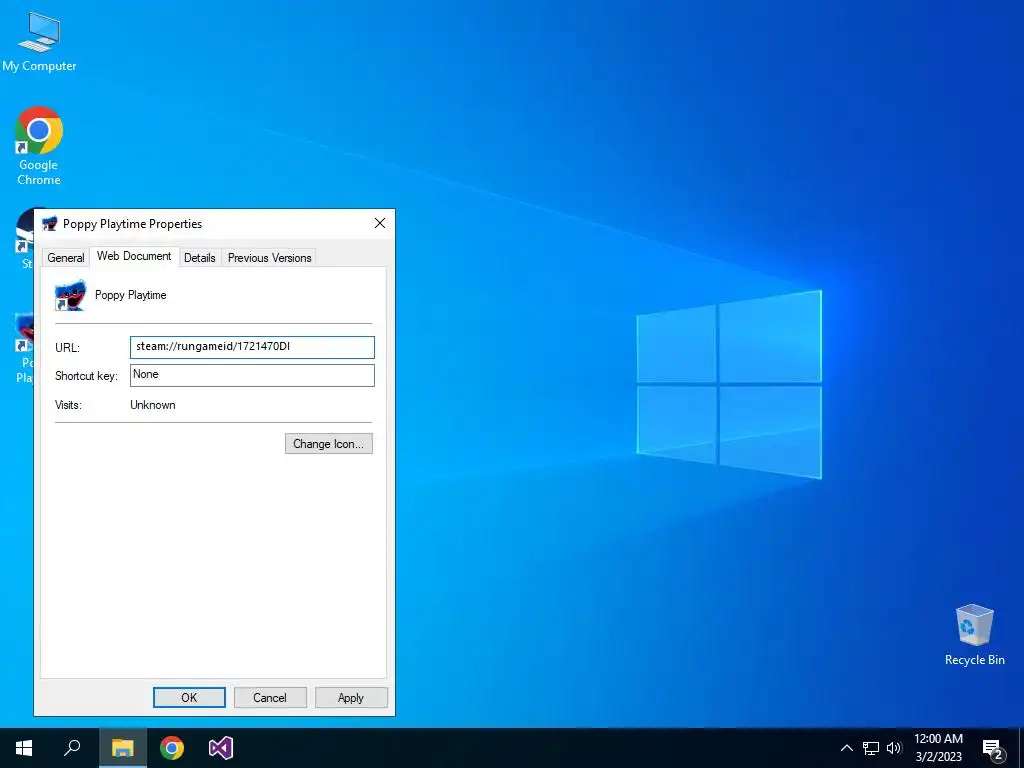Confirm the dialog with OK
The height and width of the screenshot is (768, 1024).
[189, 697]
